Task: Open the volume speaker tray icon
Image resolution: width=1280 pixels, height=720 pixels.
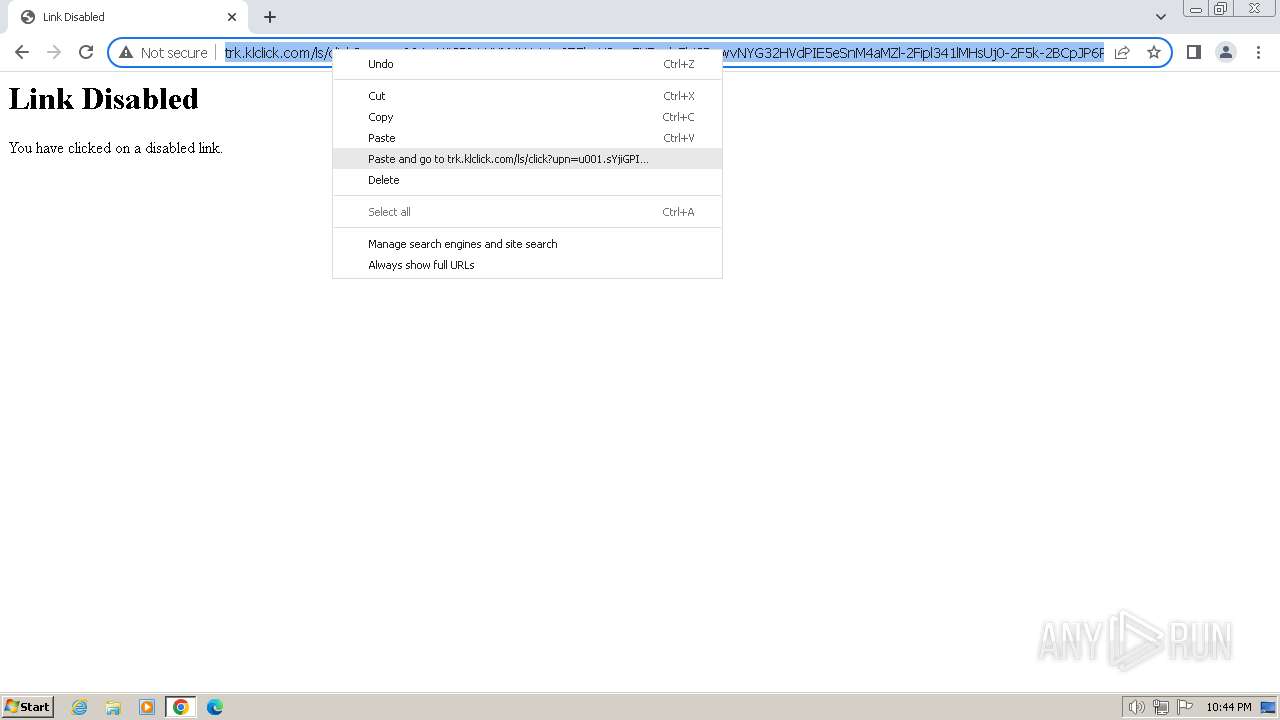Action: pyautogui.click(x=1136, y=707)
